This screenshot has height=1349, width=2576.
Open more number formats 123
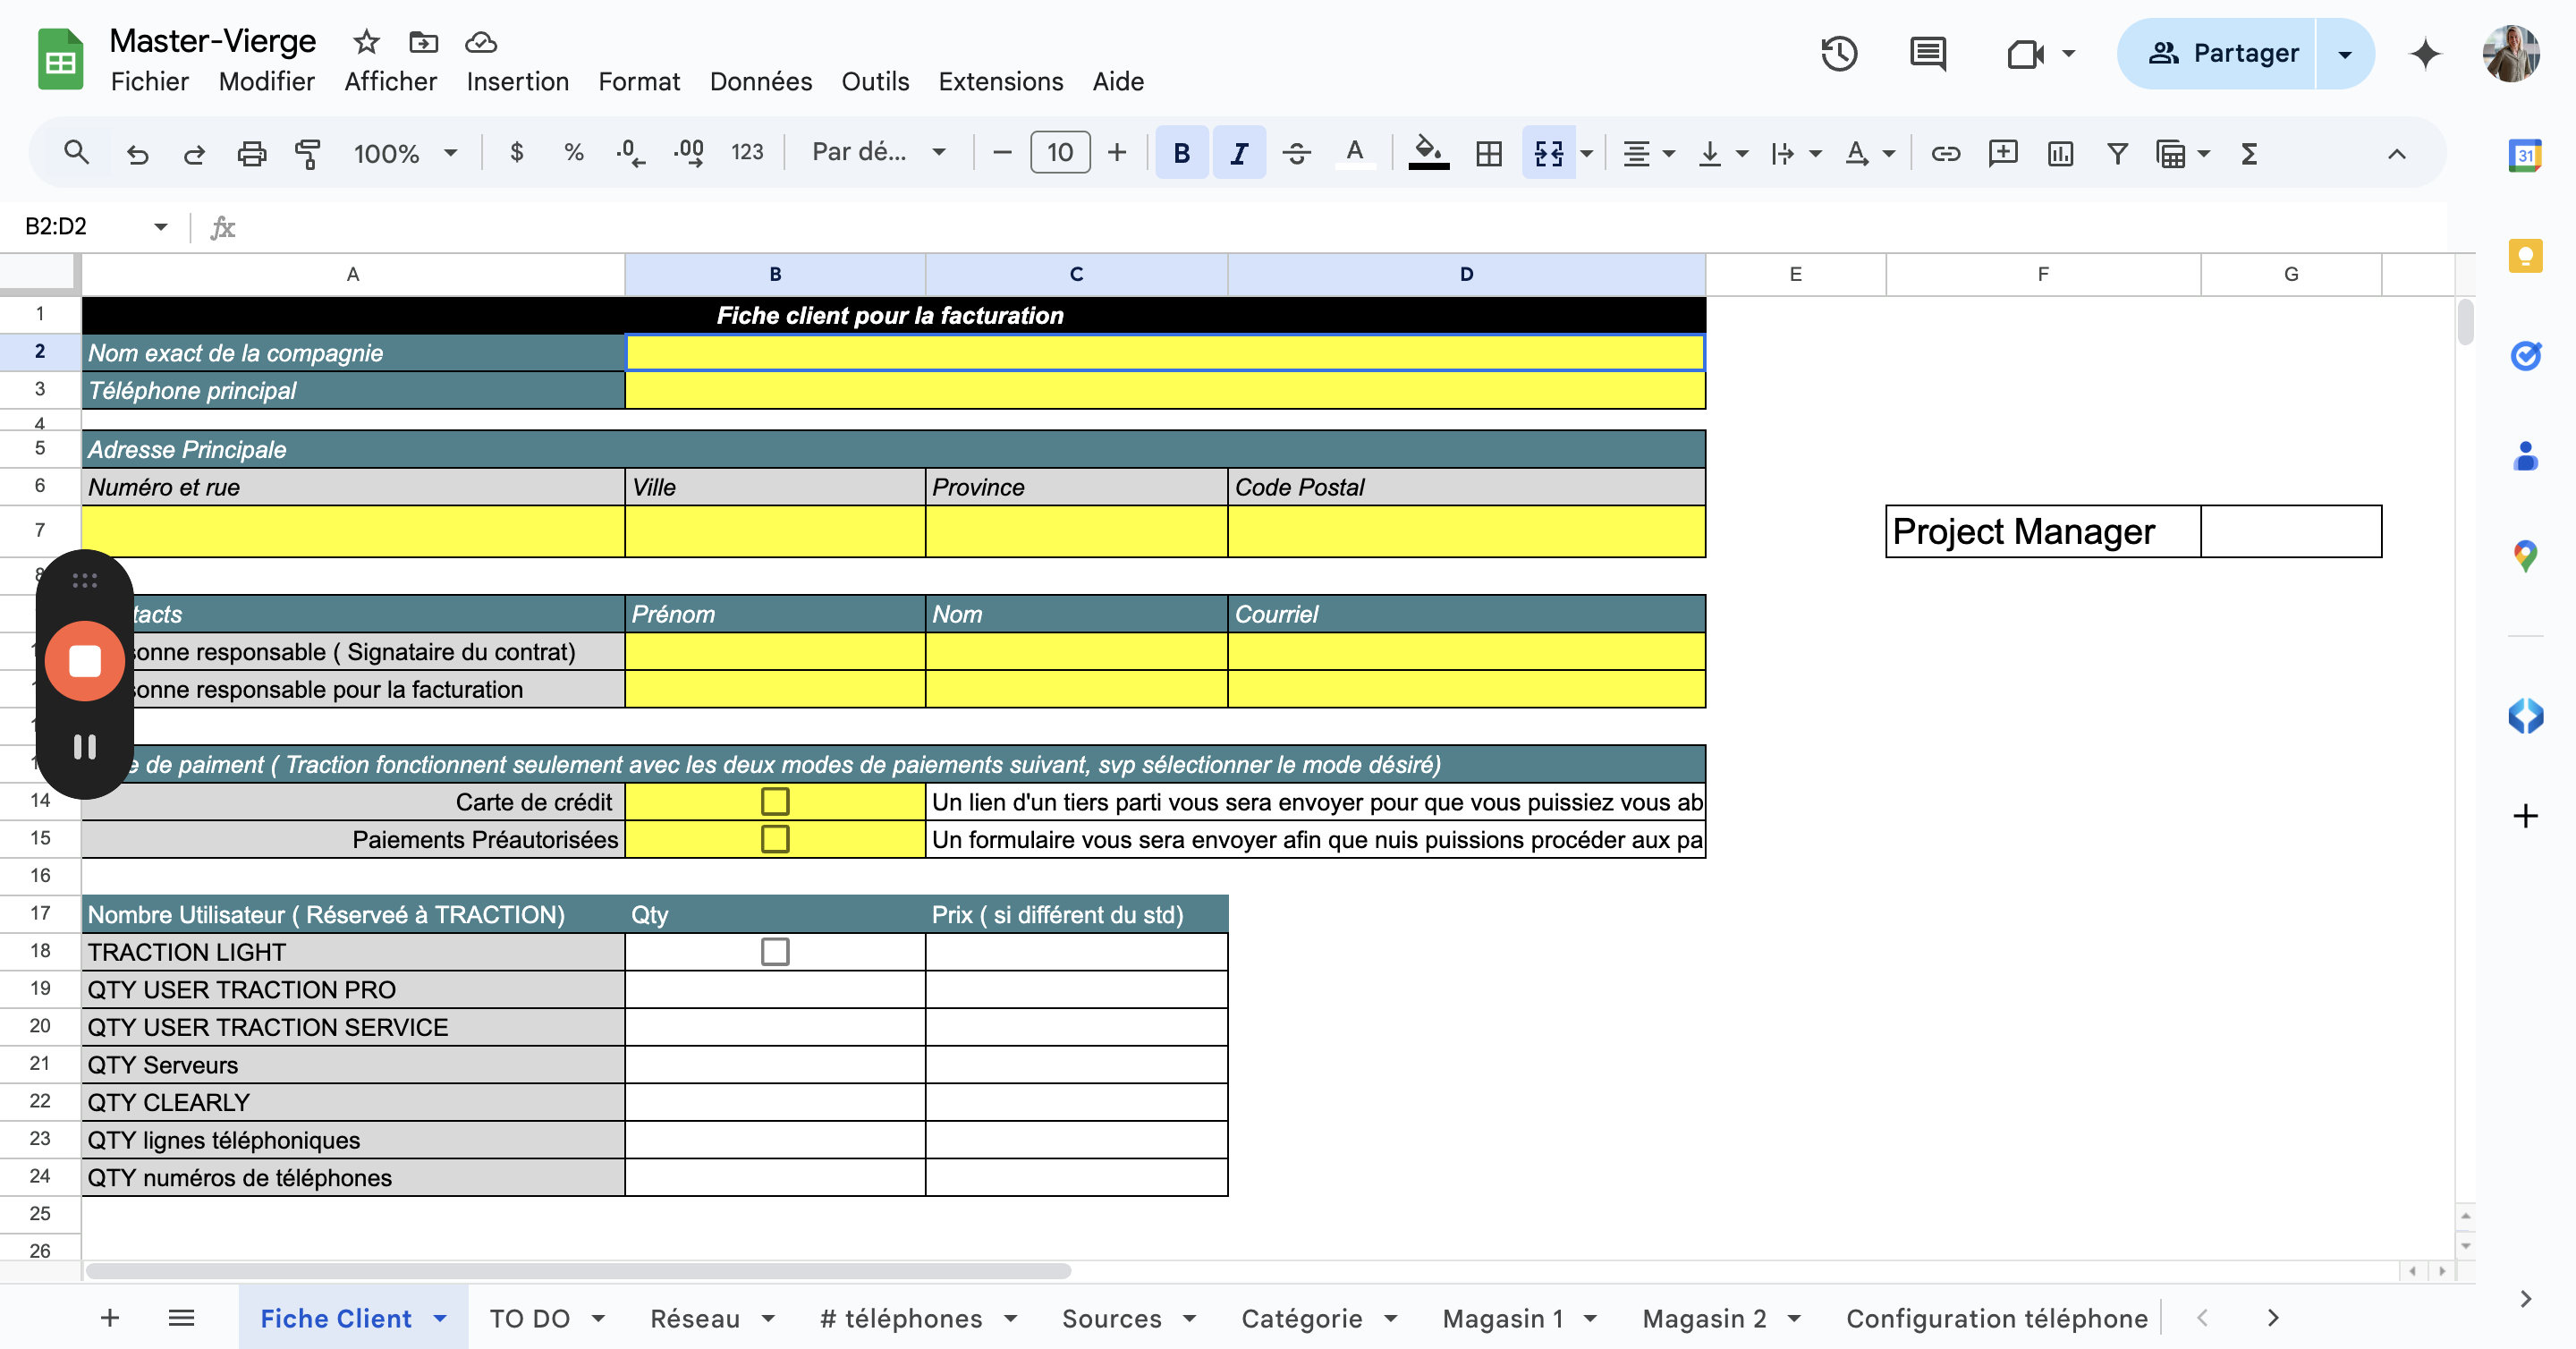[x=747, y=153]
